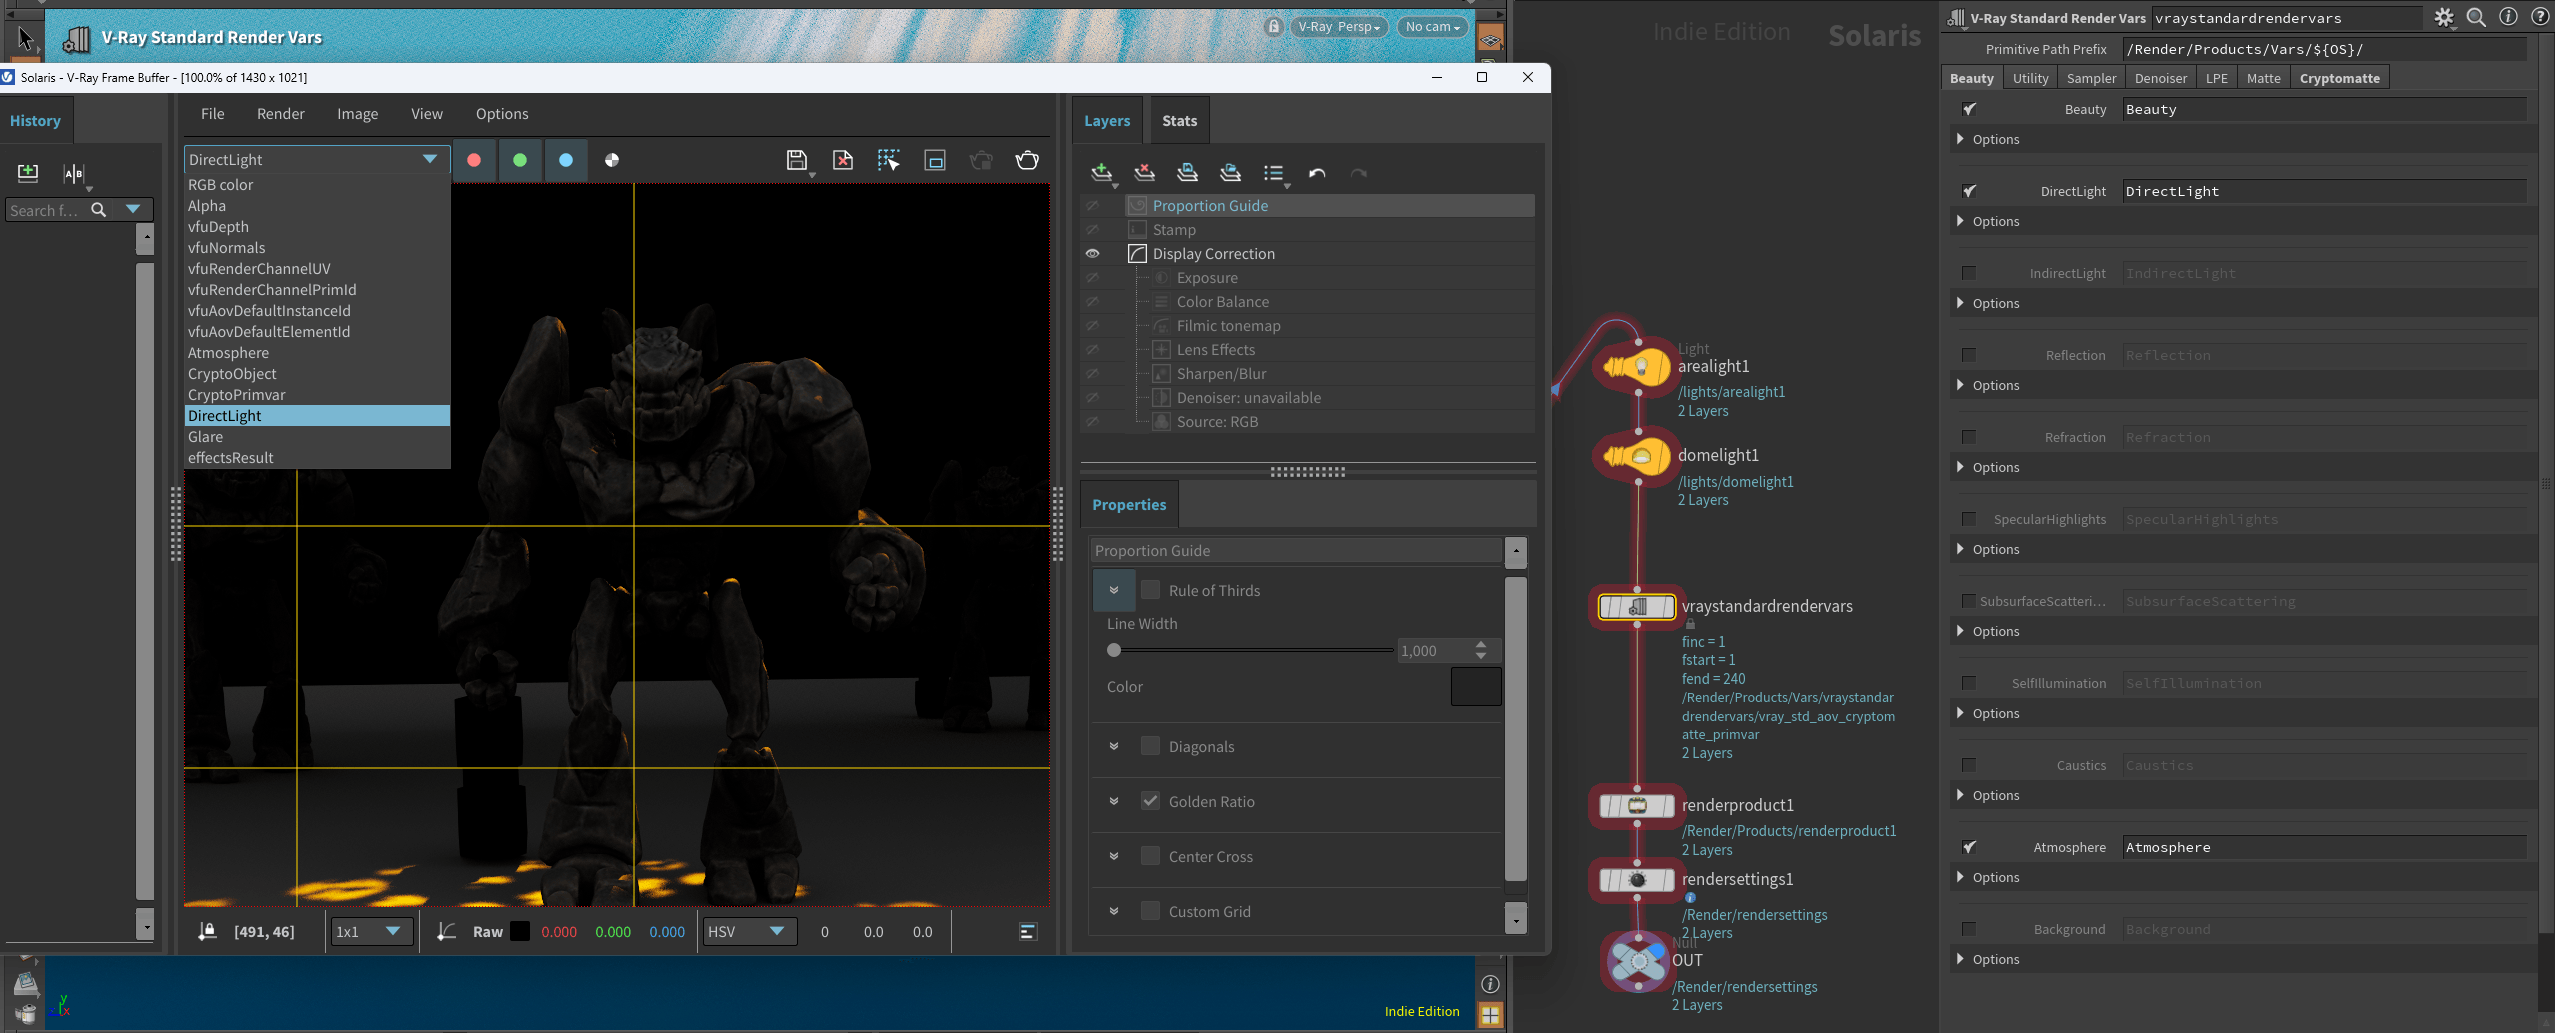Switch to the Stats tab
Viewport: 2555px width, 1033px height.
click(x=1178, y=120)
